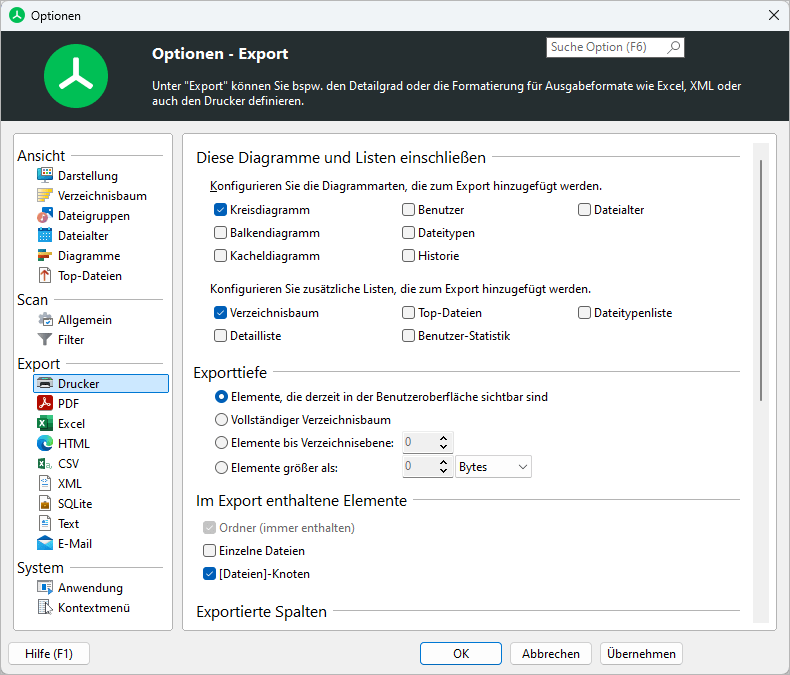
Task: Click the XML export icon
Action: pyautogui.click(x=45, y=484)
